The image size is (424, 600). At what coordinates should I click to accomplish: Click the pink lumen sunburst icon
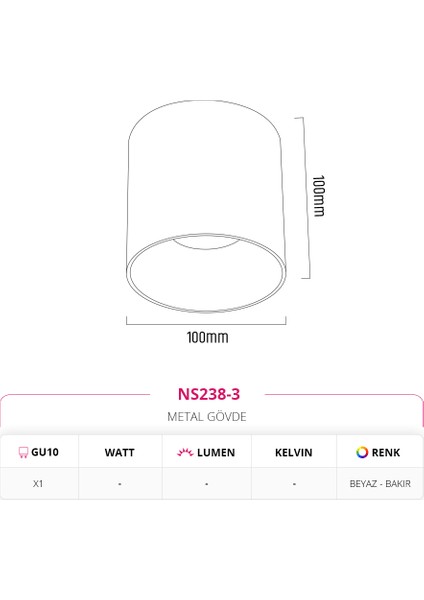point(185,452)
